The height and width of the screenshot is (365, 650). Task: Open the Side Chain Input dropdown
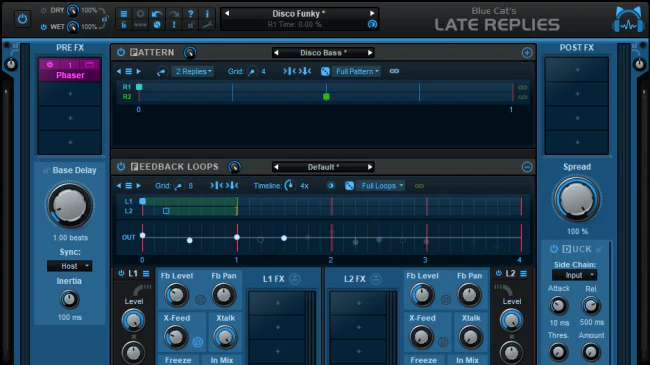pyautogui.click(x=575, y=275)
